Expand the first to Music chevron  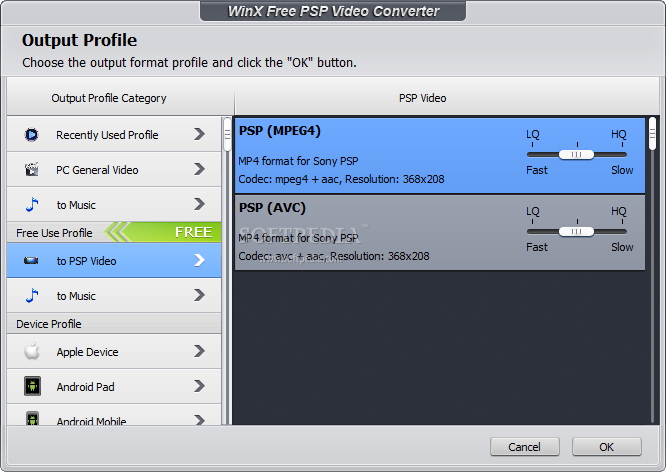point(199,204)
